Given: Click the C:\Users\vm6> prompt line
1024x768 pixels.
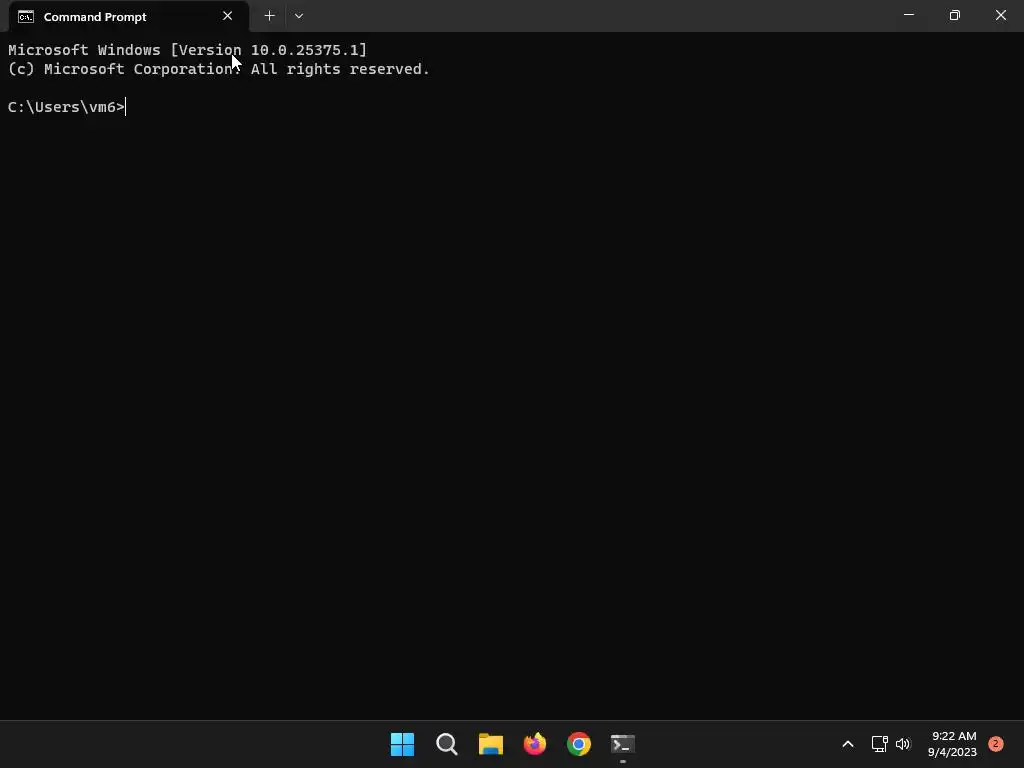Looking at the screenshot, I should [x=66, y=107].
